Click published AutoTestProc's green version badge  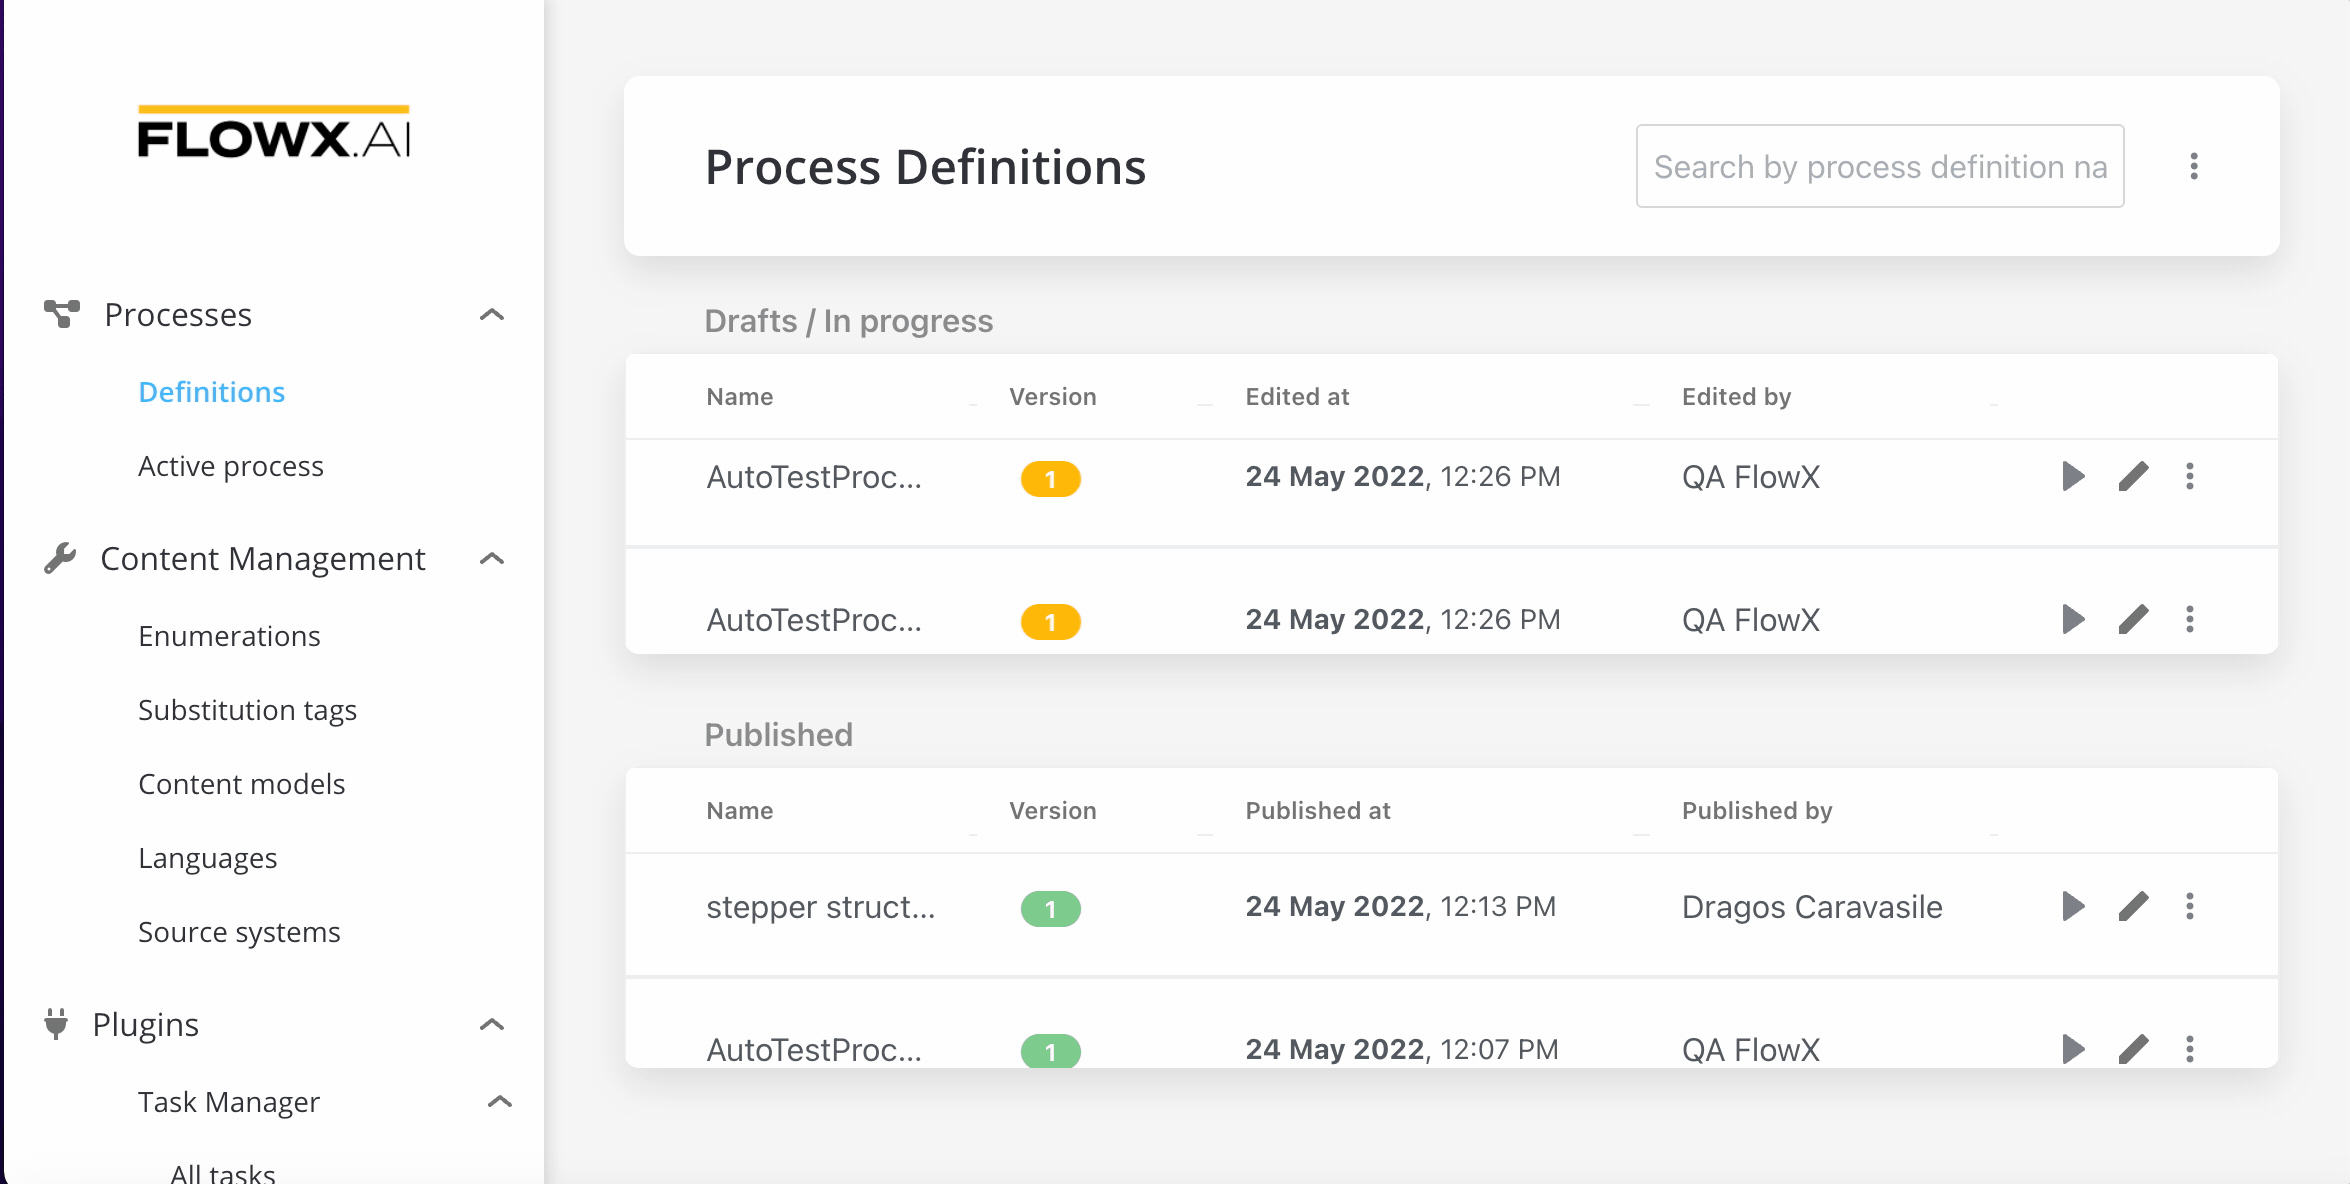tap(1050, 1051)
